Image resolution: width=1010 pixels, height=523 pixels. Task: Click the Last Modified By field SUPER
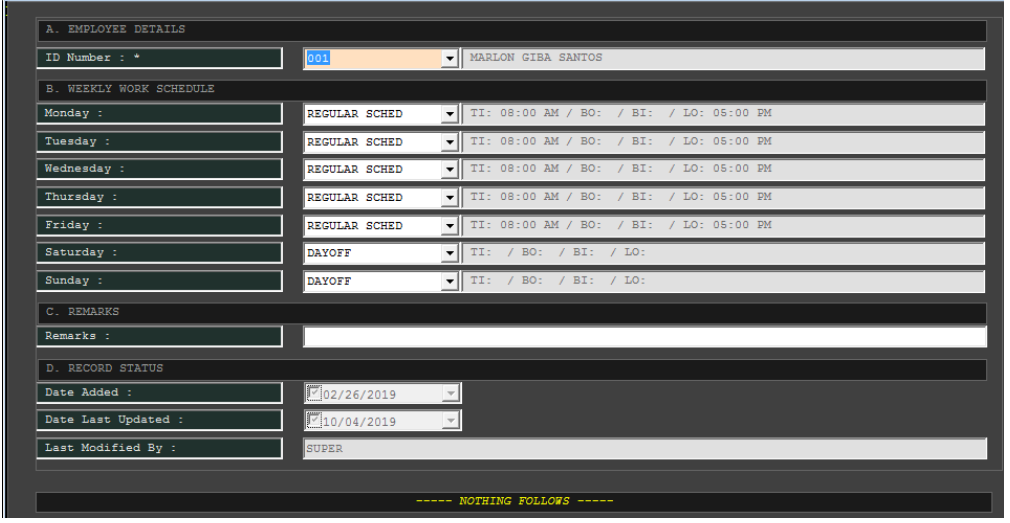tap(644, 449)
